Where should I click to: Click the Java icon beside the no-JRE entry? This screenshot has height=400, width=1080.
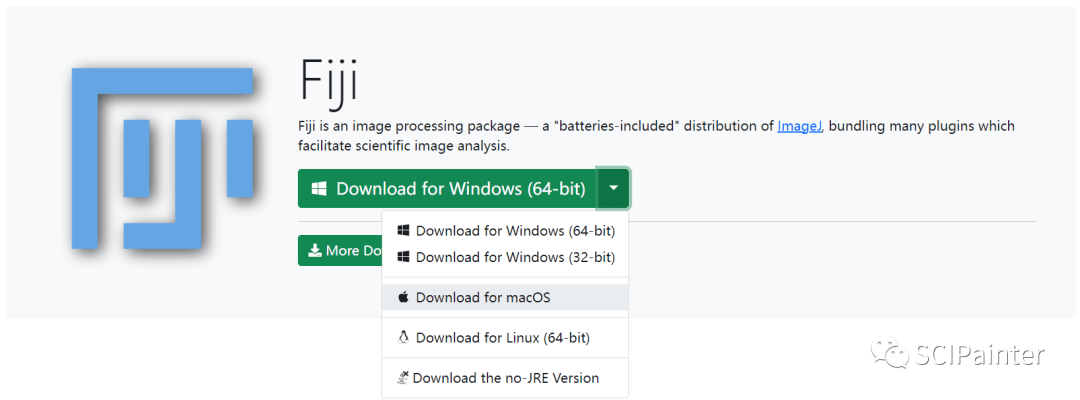pos(402,378)
